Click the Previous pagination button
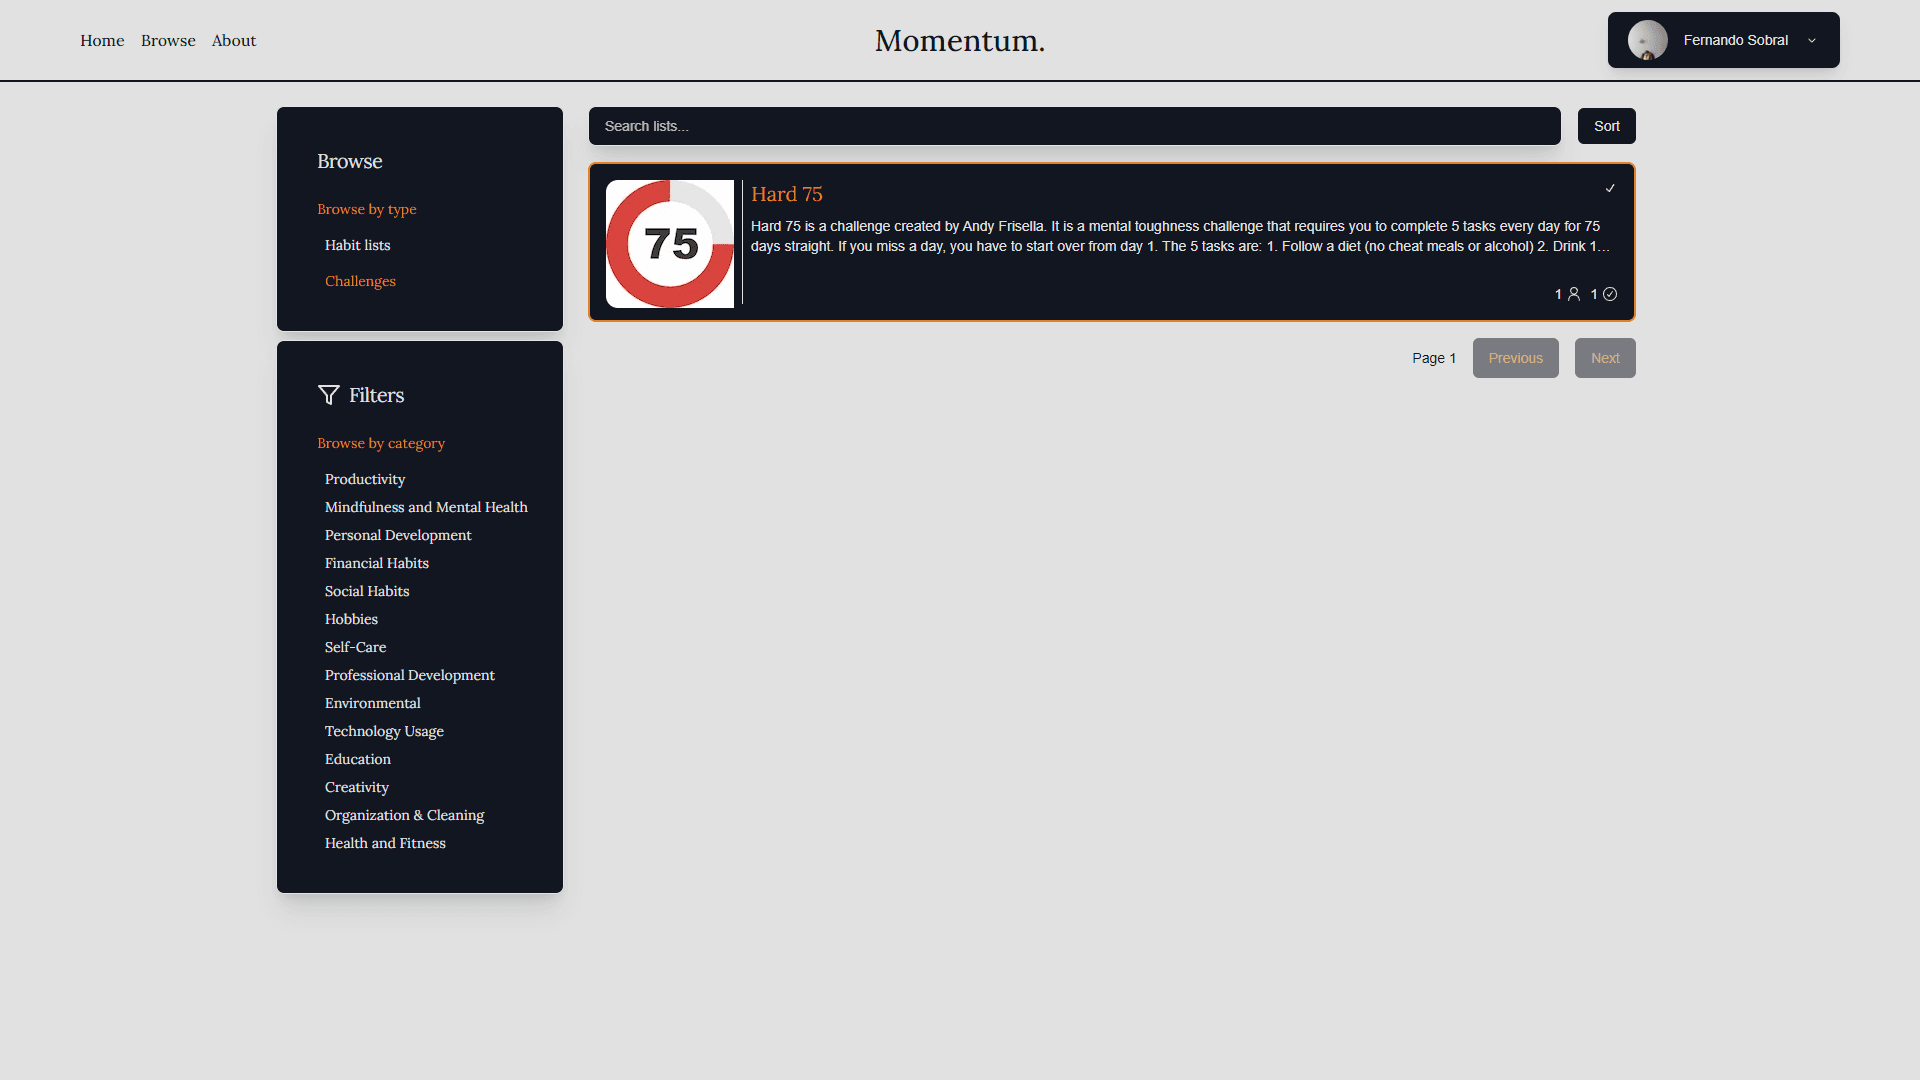 (1515, 357)
